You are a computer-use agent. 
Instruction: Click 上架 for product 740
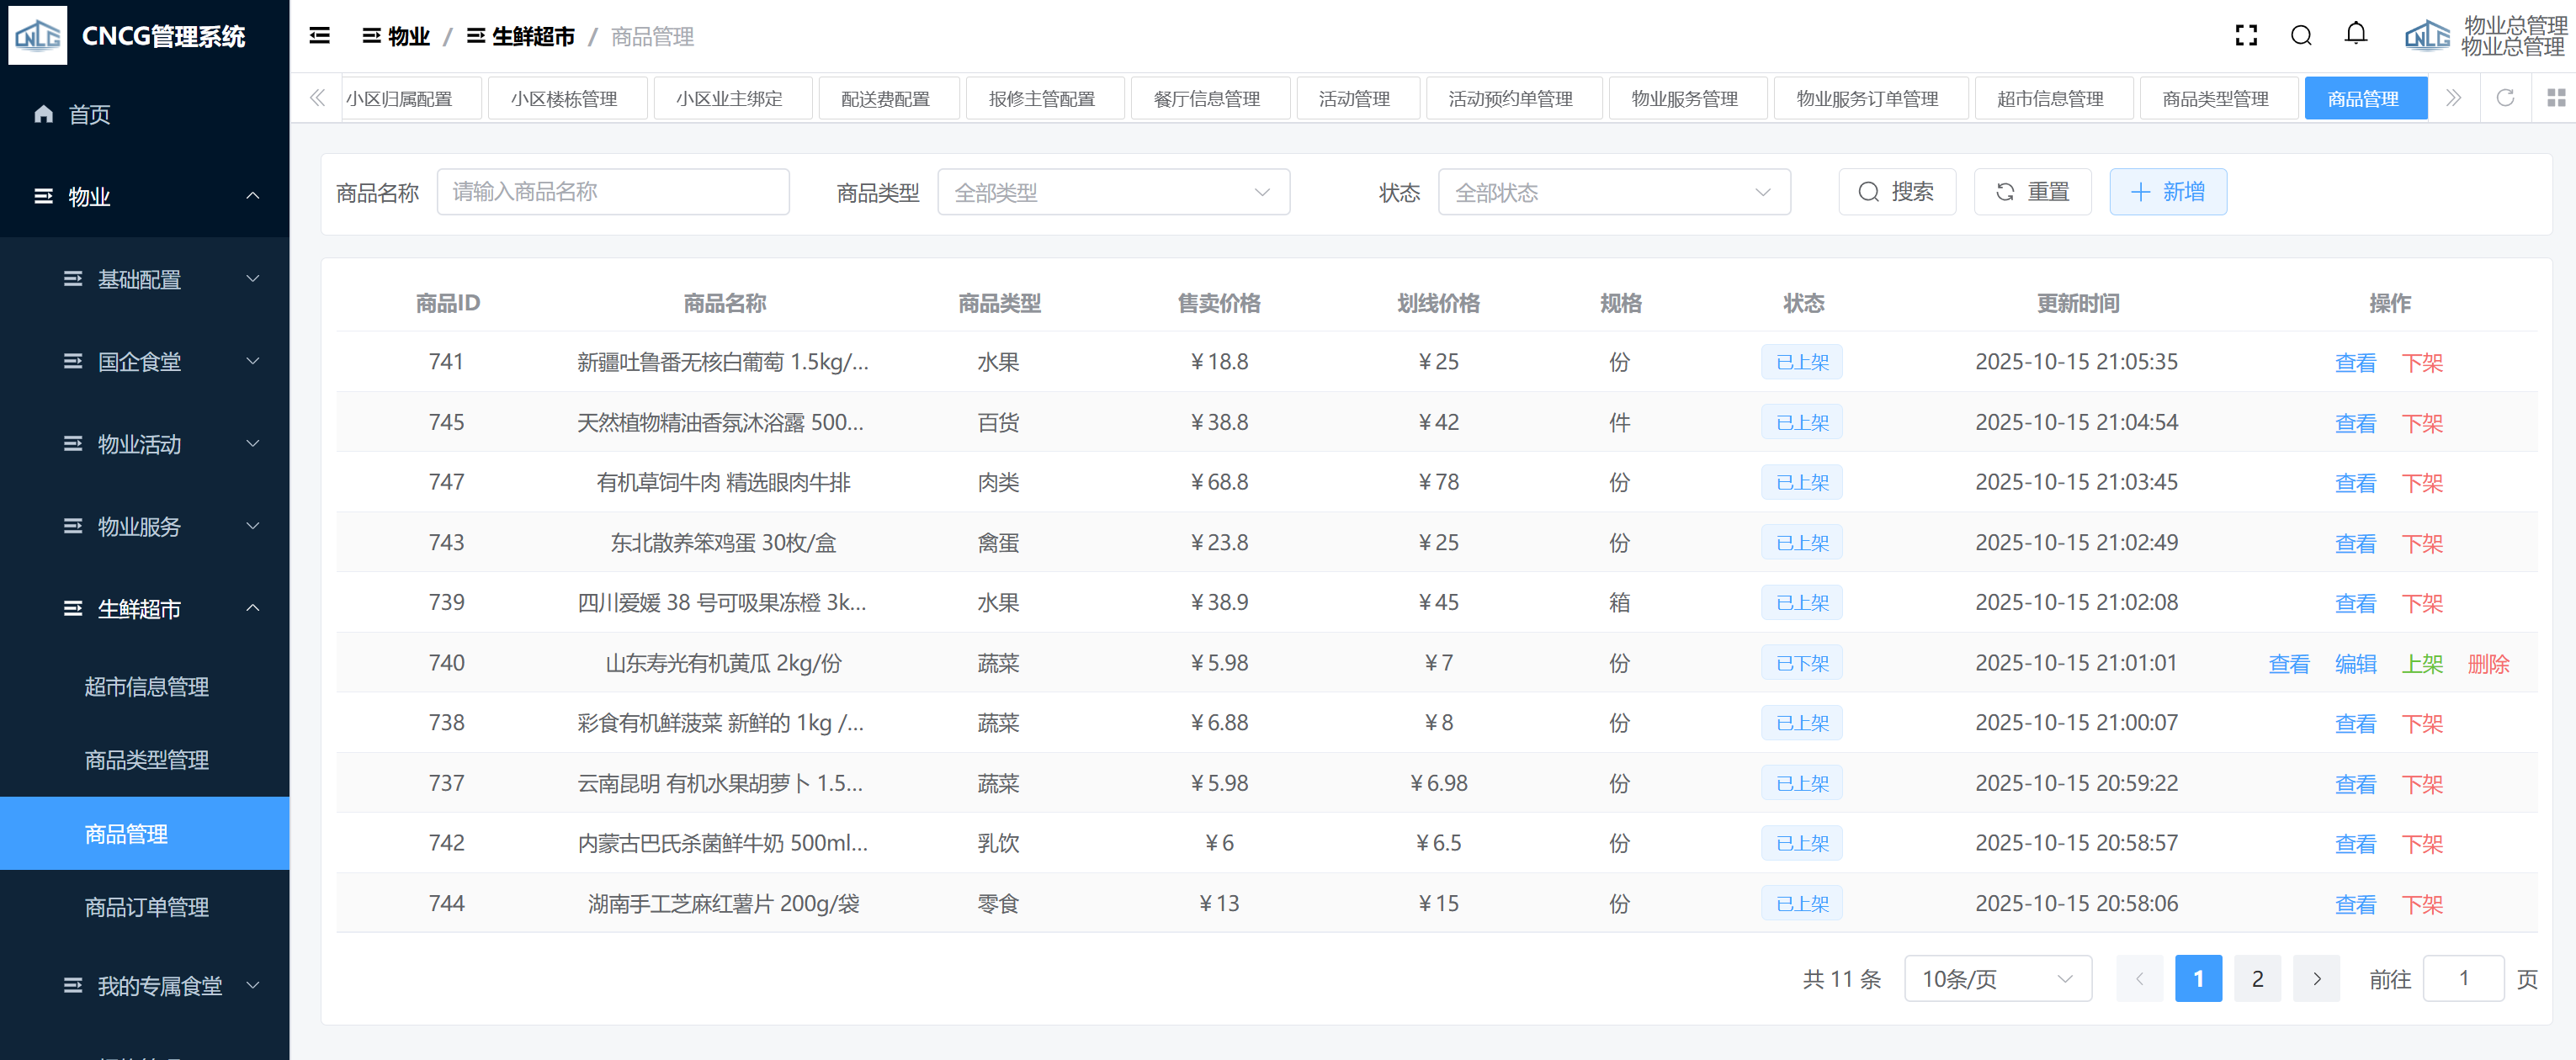click(x=2421, y=664)
